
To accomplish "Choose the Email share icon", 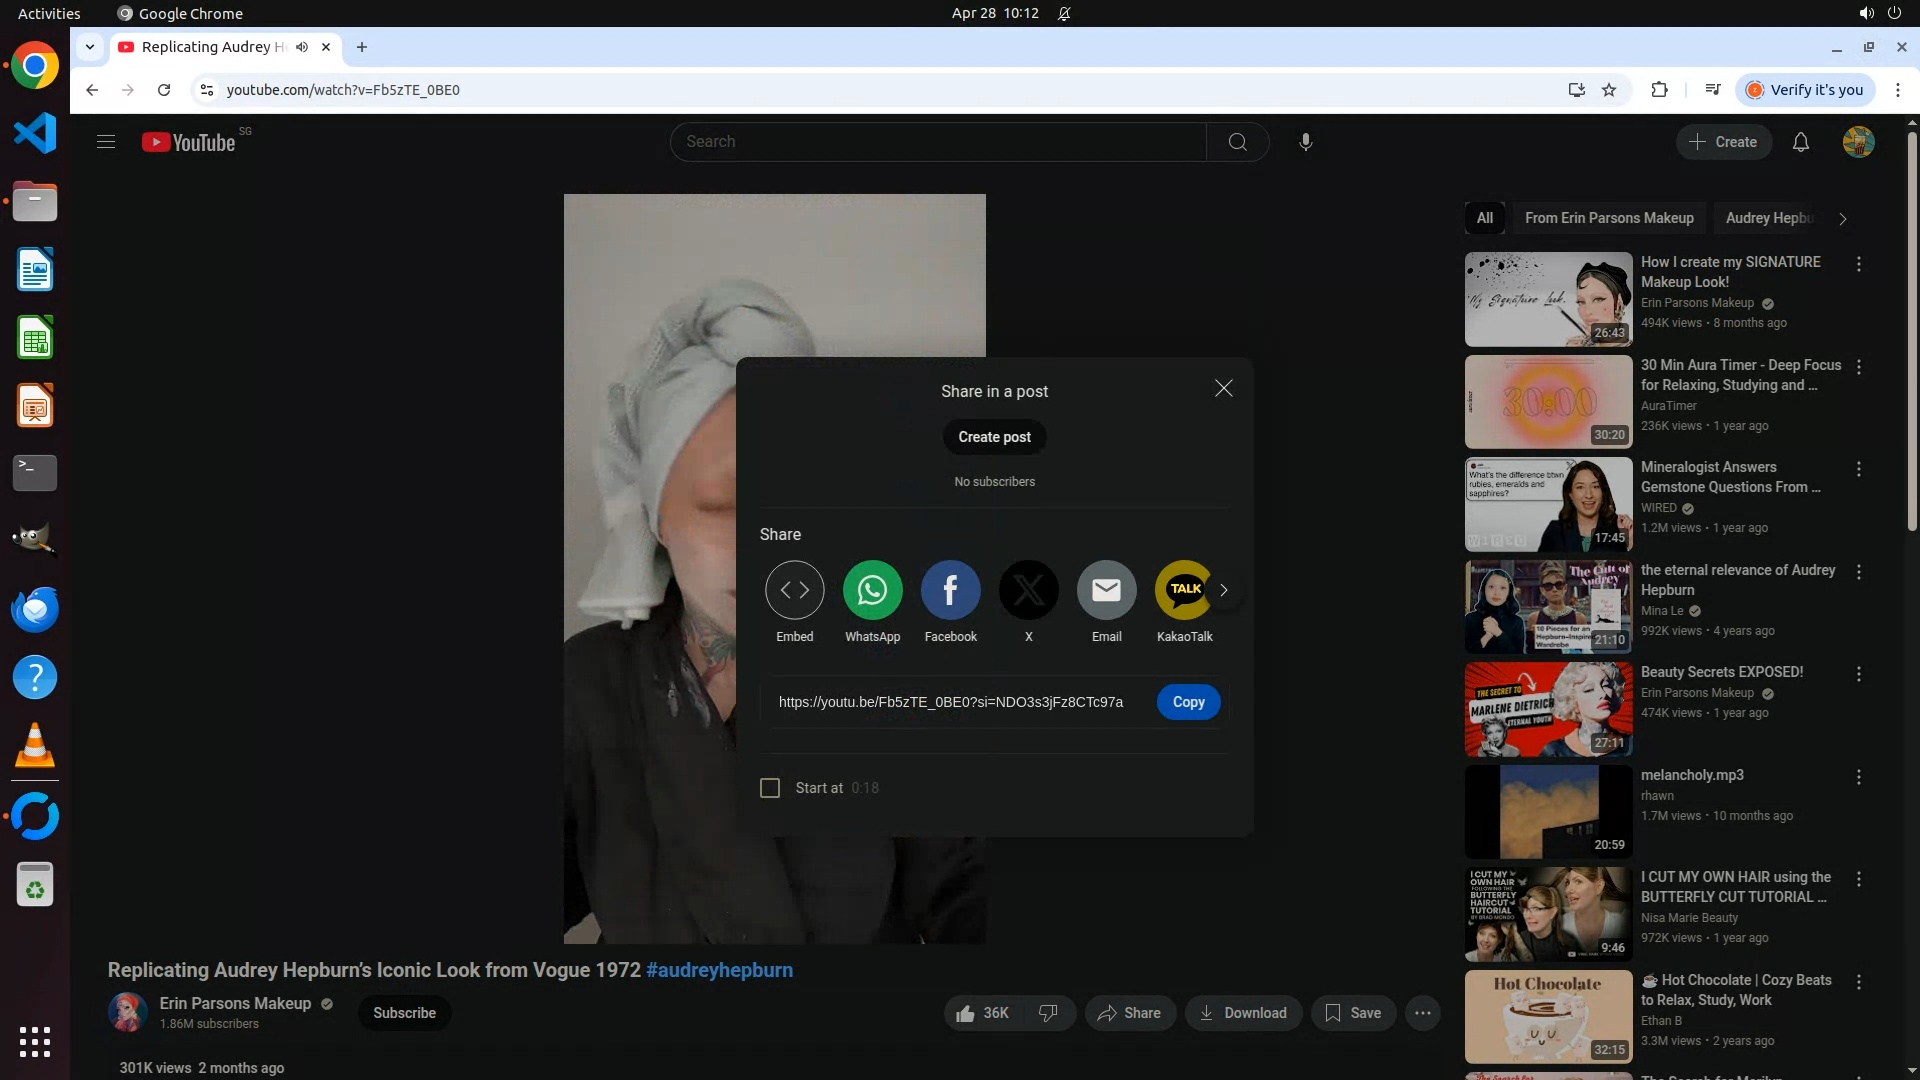I will [1106, 590].
